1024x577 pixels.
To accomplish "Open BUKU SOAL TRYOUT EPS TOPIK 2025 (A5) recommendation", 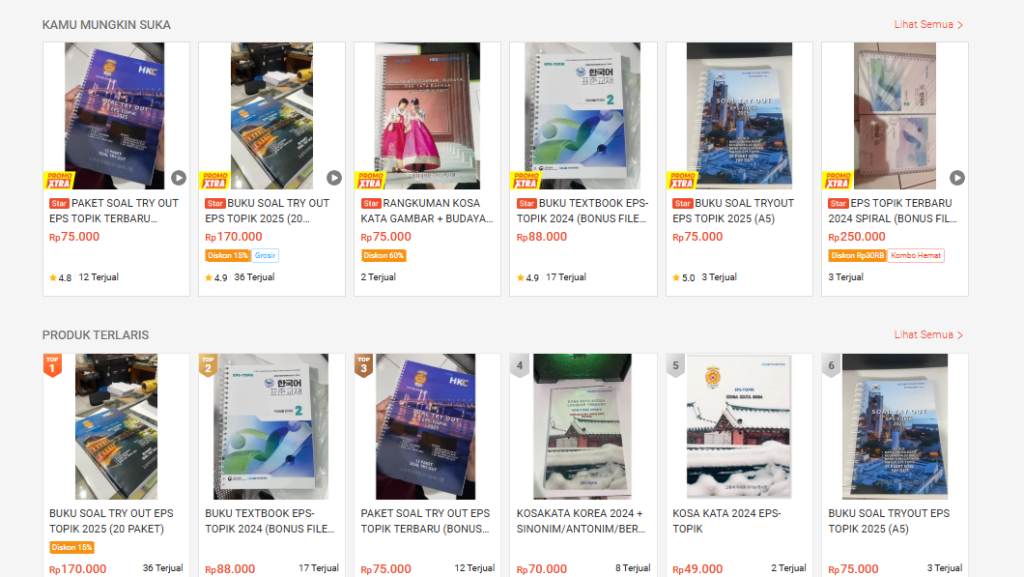I will click(733, 211).
